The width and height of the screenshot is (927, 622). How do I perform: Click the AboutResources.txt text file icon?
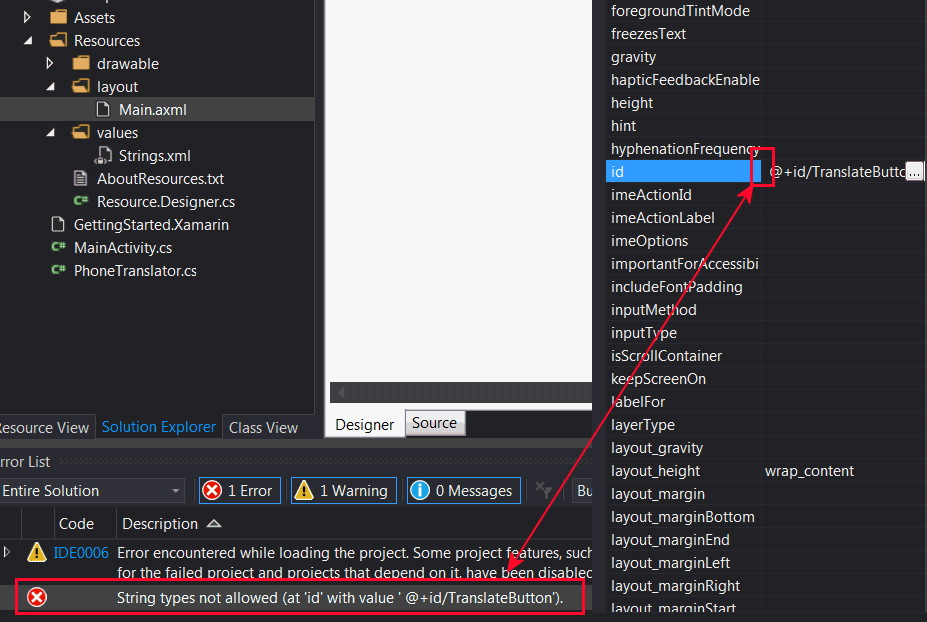click(80, 178)
